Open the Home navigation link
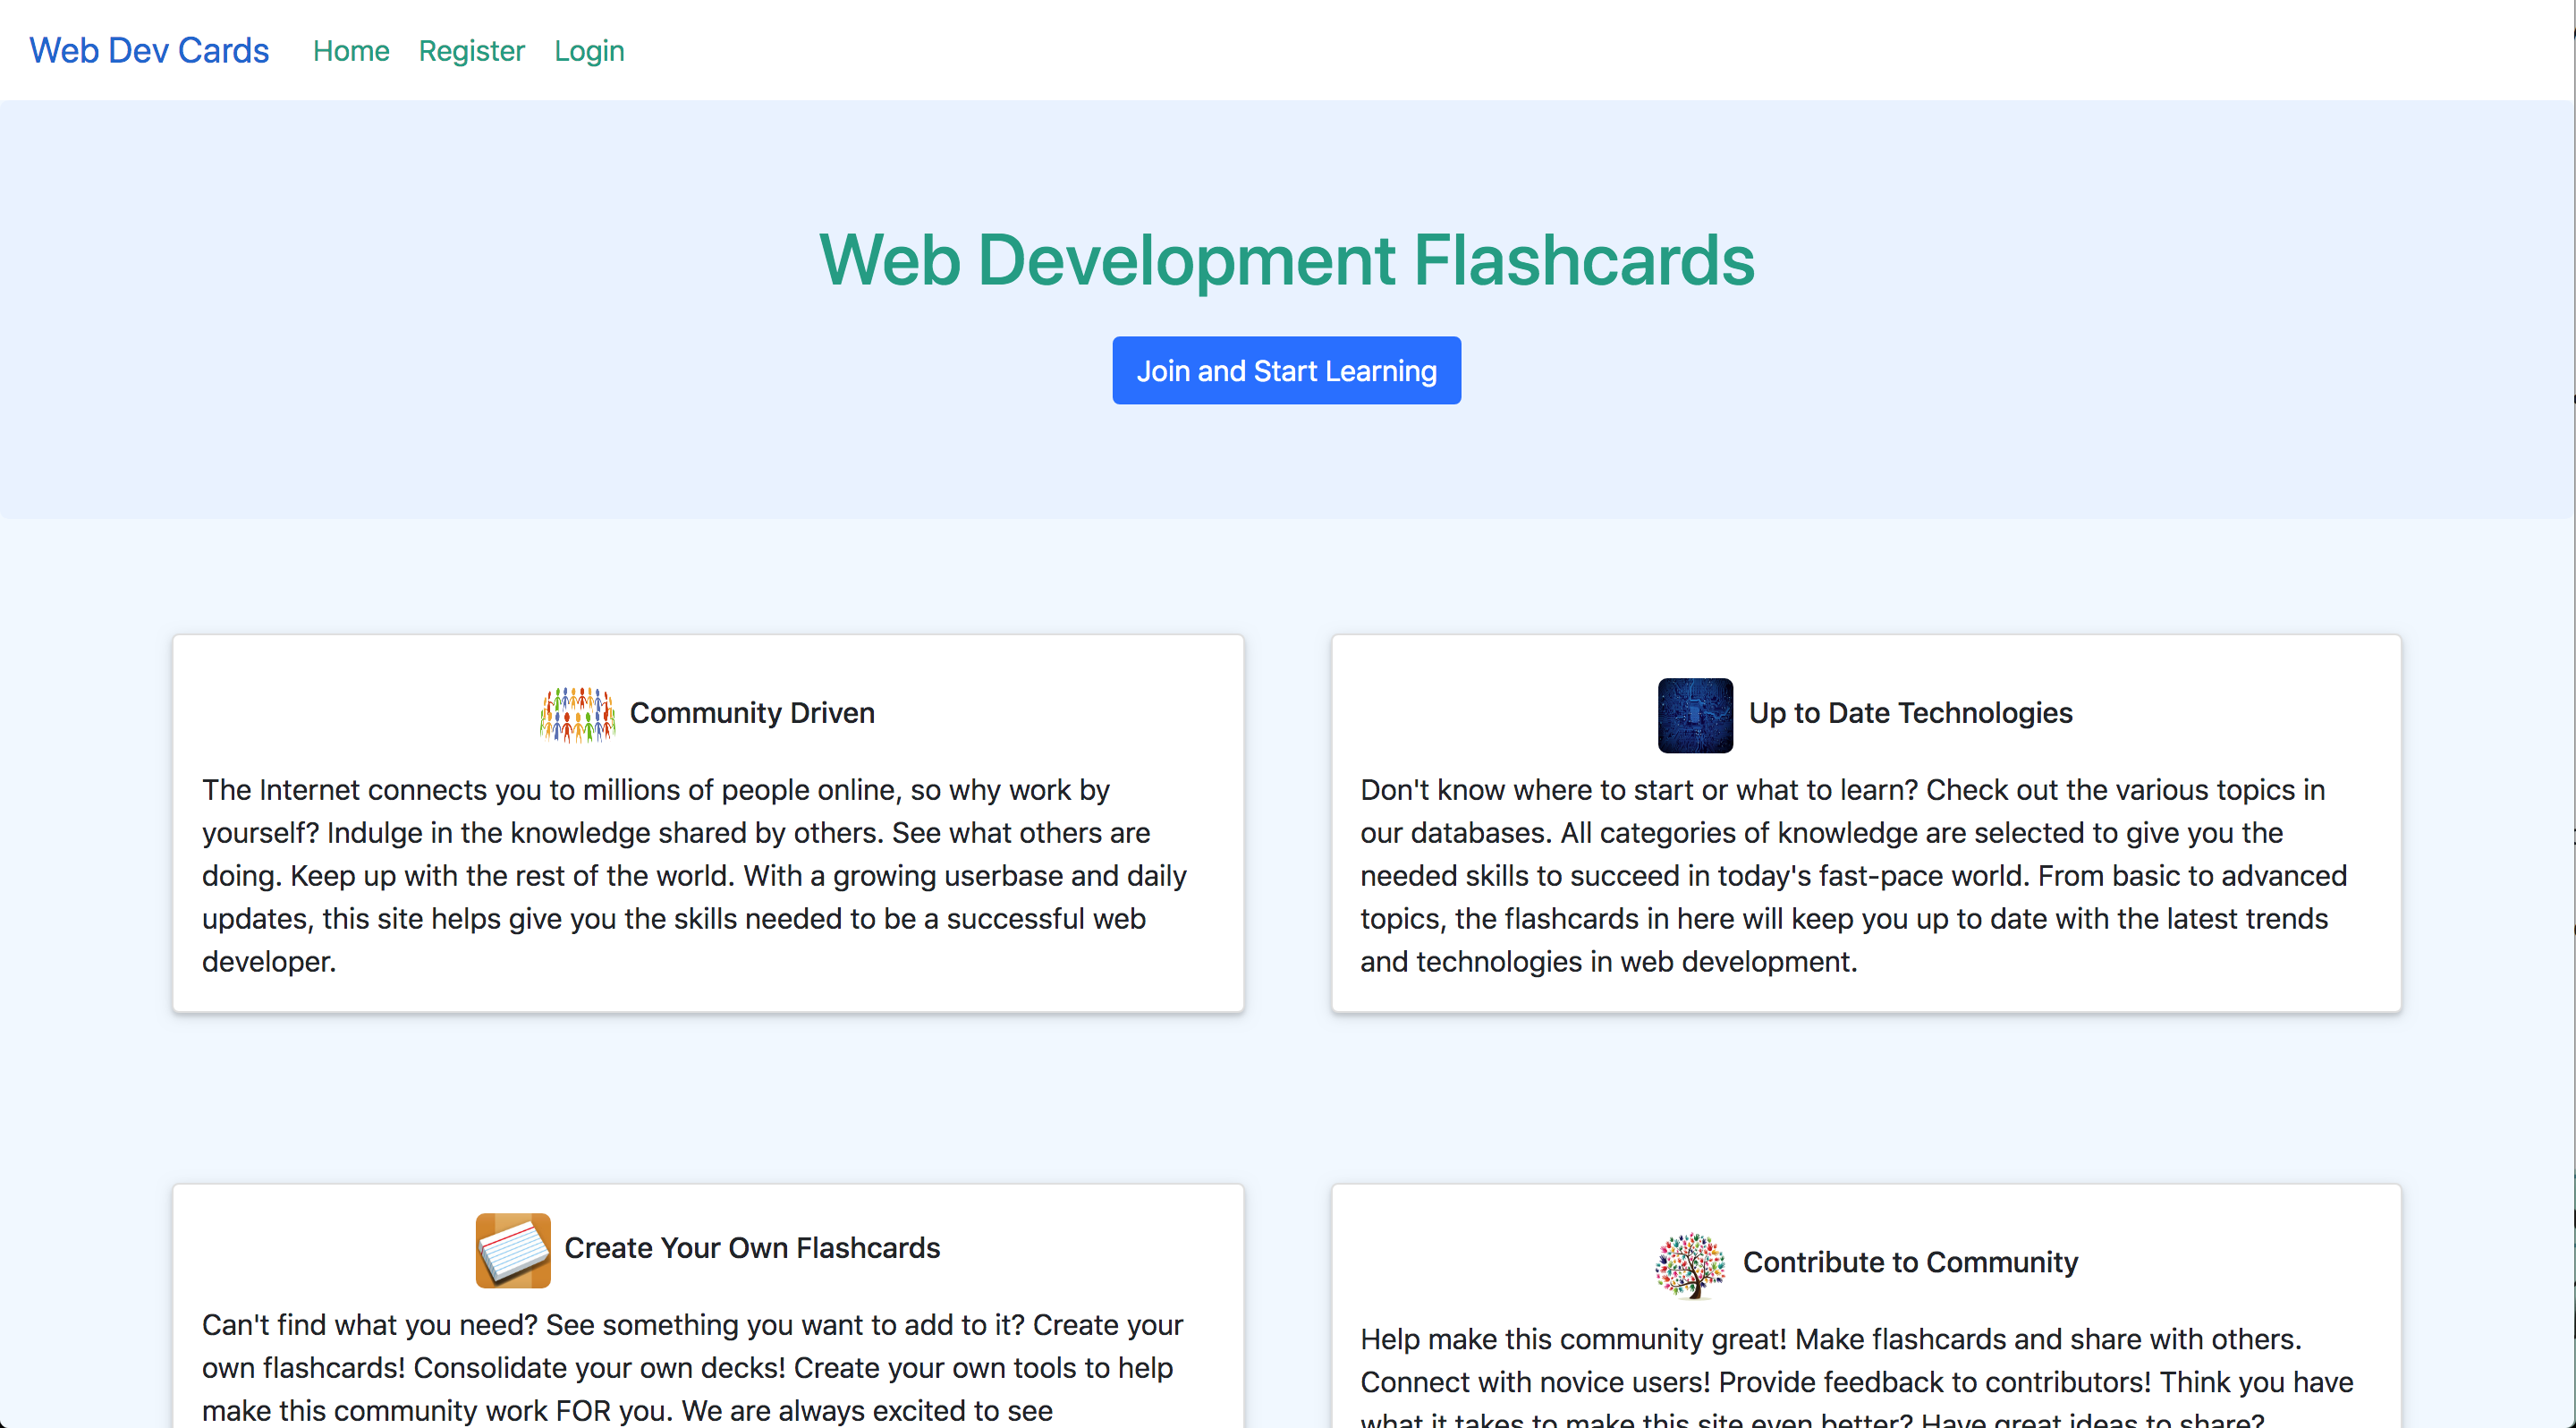Screen dimensions: 2576x1428 tap(350, 51)
